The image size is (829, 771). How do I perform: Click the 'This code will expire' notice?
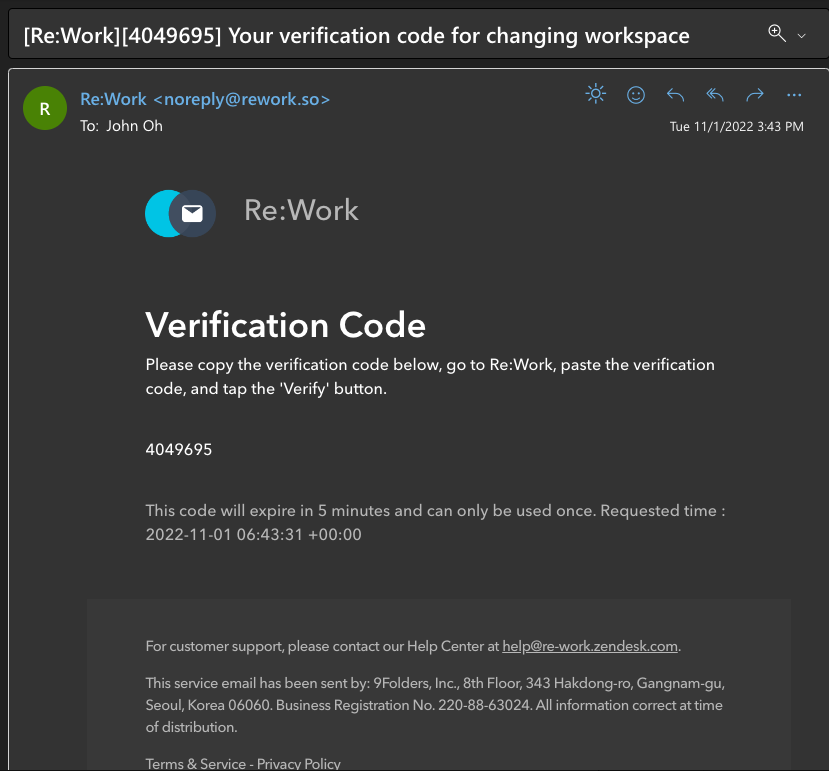point(435,522)
